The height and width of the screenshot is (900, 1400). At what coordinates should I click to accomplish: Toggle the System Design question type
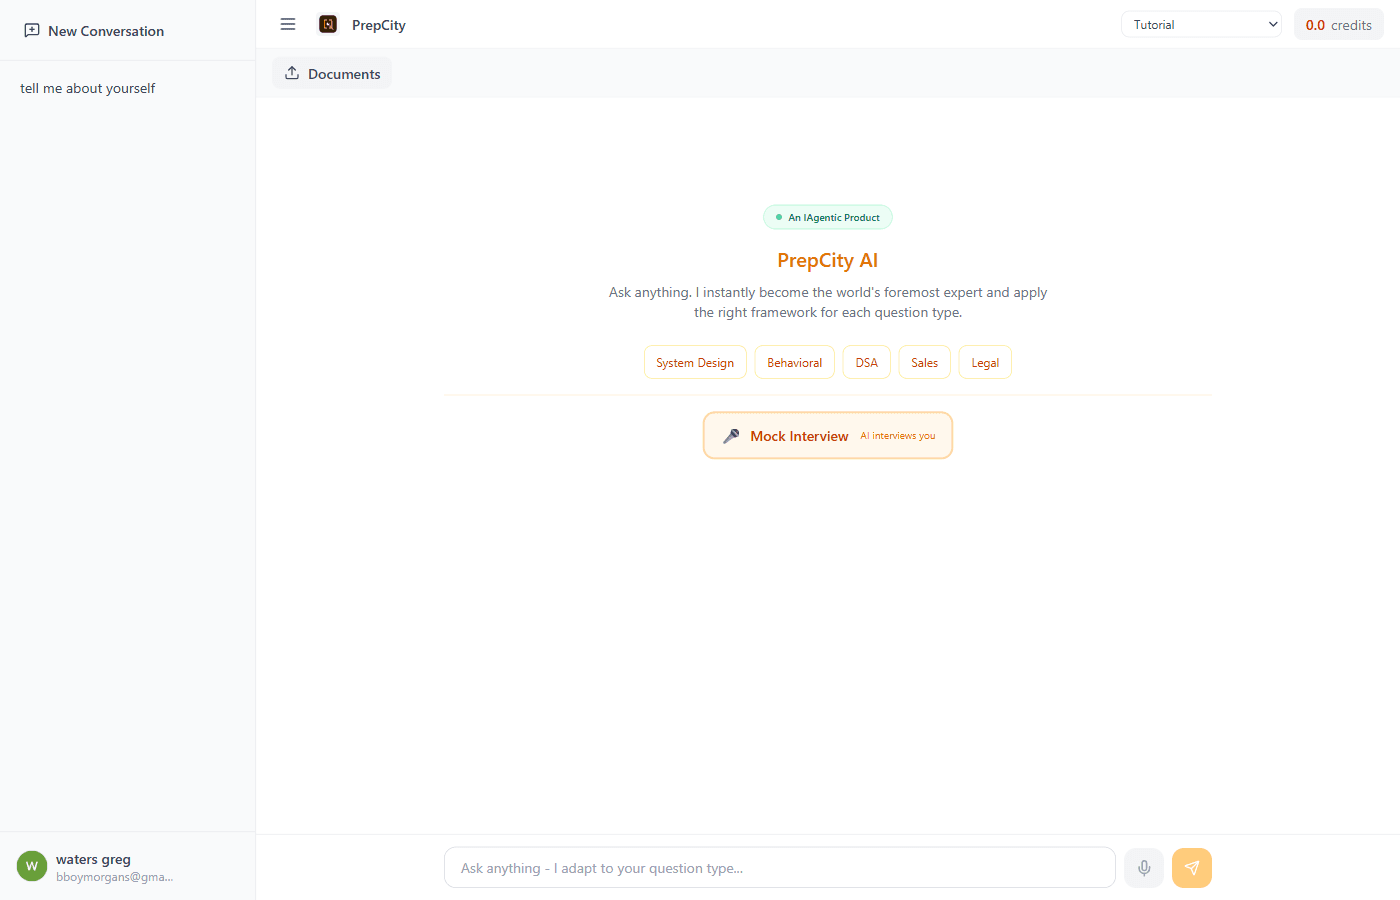695,362
